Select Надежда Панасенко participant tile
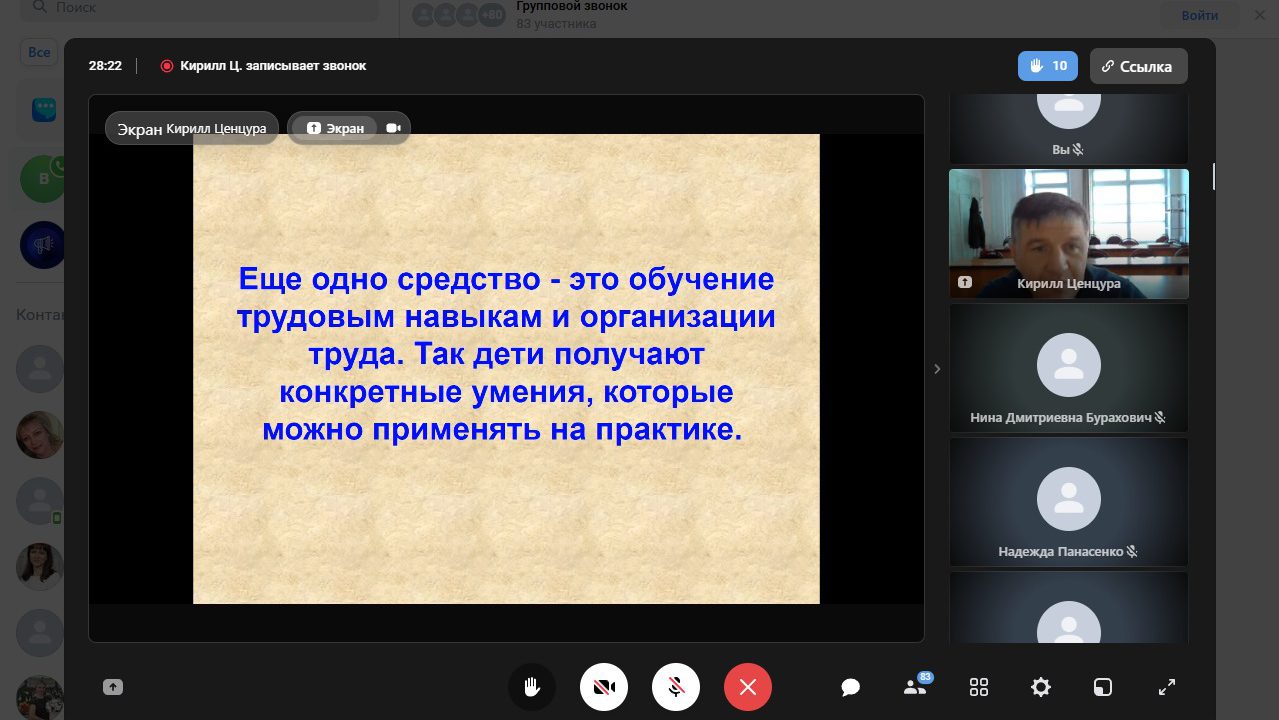The width and height of the screenshot is (1279, 720). tap(1068, 502)
